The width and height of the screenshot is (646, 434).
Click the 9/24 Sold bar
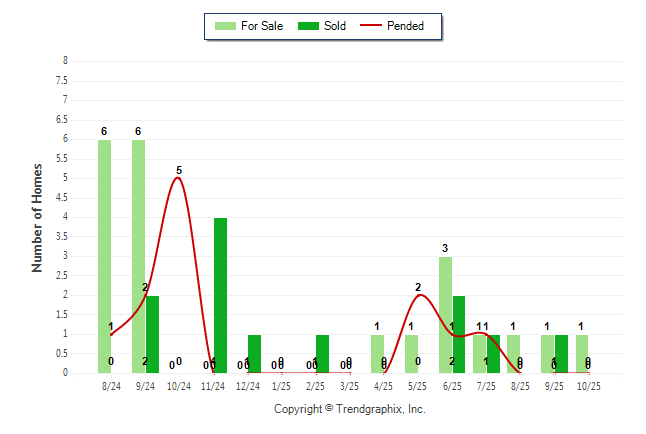coord(152,334)
